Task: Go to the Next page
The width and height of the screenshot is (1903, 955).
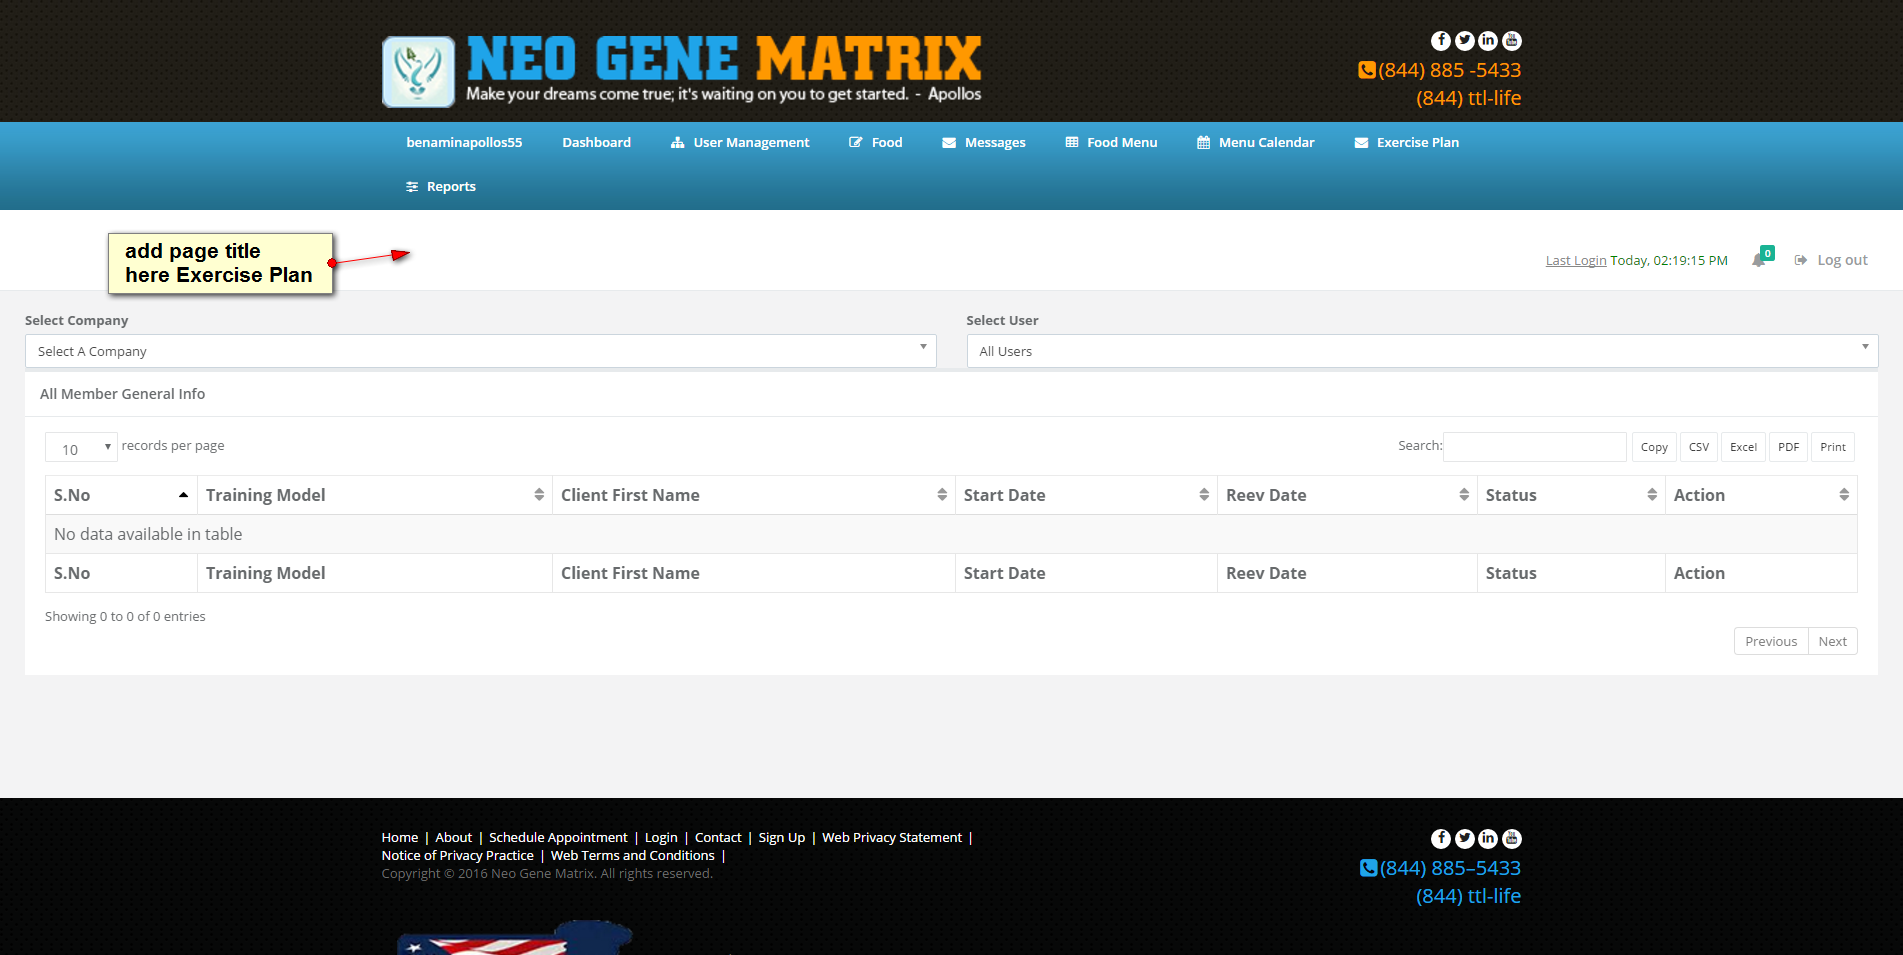Action: [1833, 641]
